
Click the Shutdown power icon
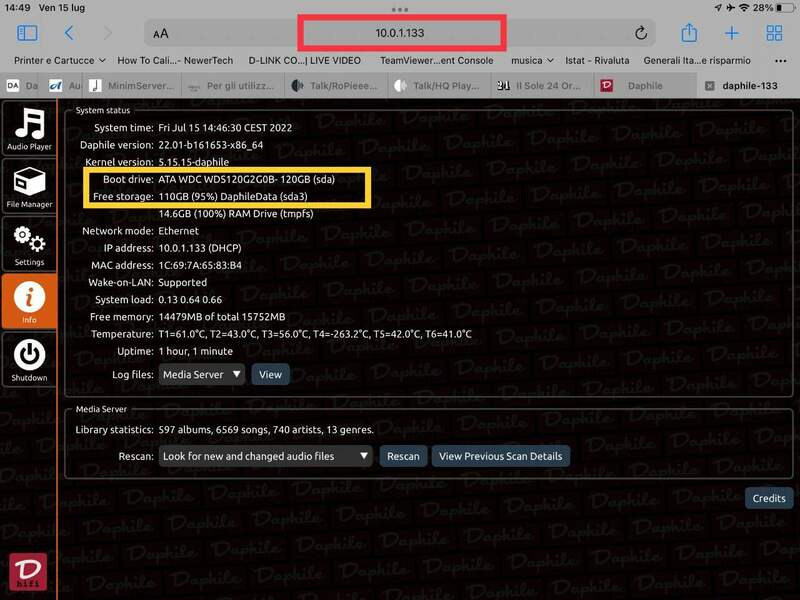[29, 358]
